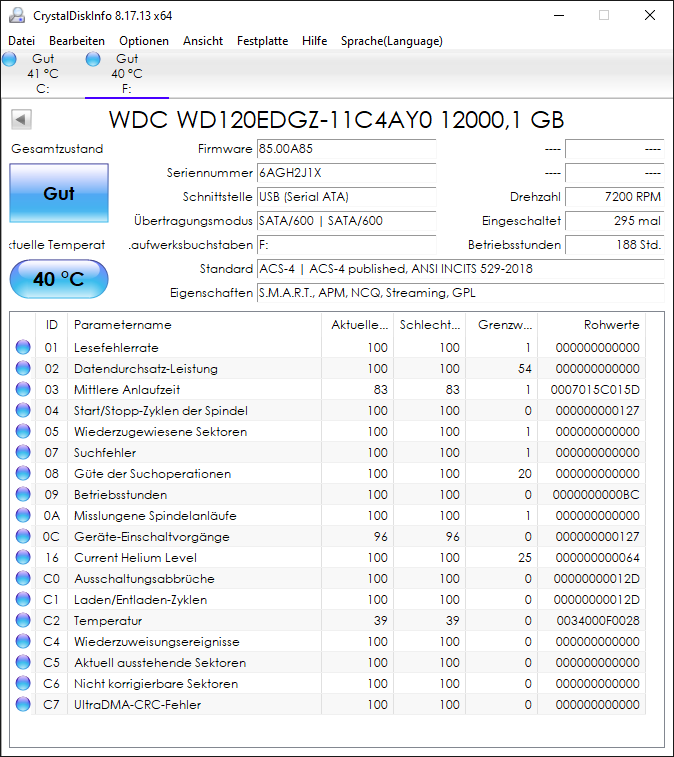Click status orb in Wiederzuweisungsereignisse row
Image resolution: width=674 pixels, height=757 pixels.
pos(23,641)
